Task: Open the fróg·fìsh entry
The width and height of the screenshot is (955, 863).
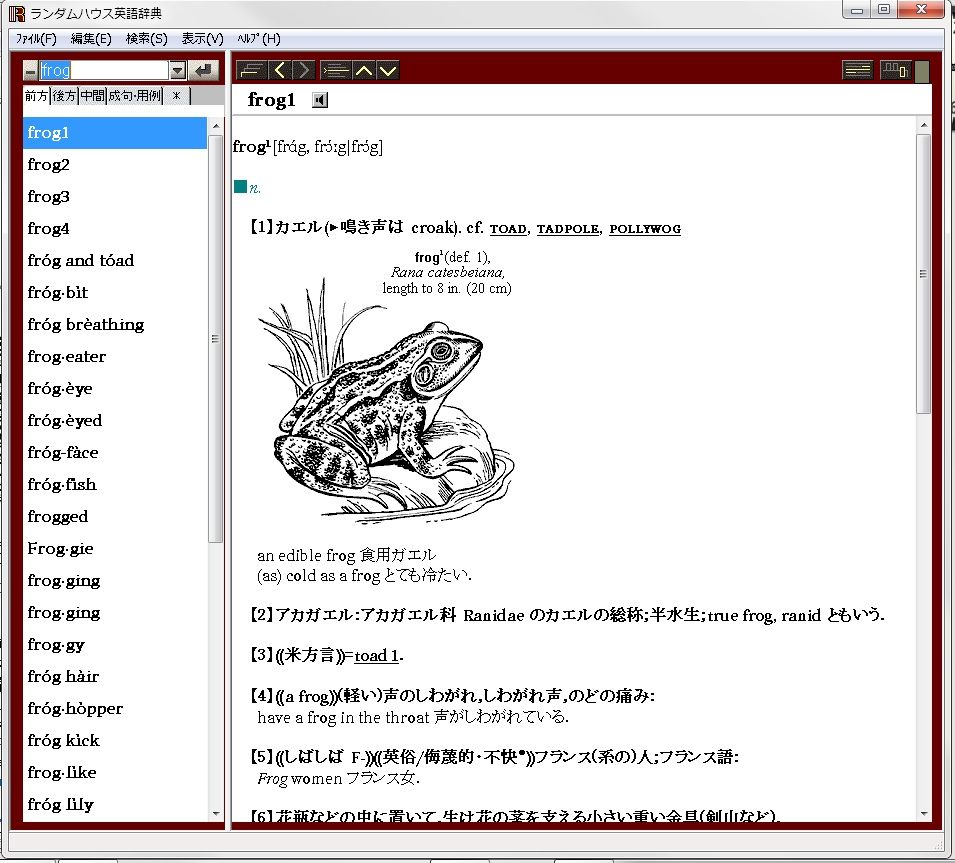Action: tap(115, 485)
